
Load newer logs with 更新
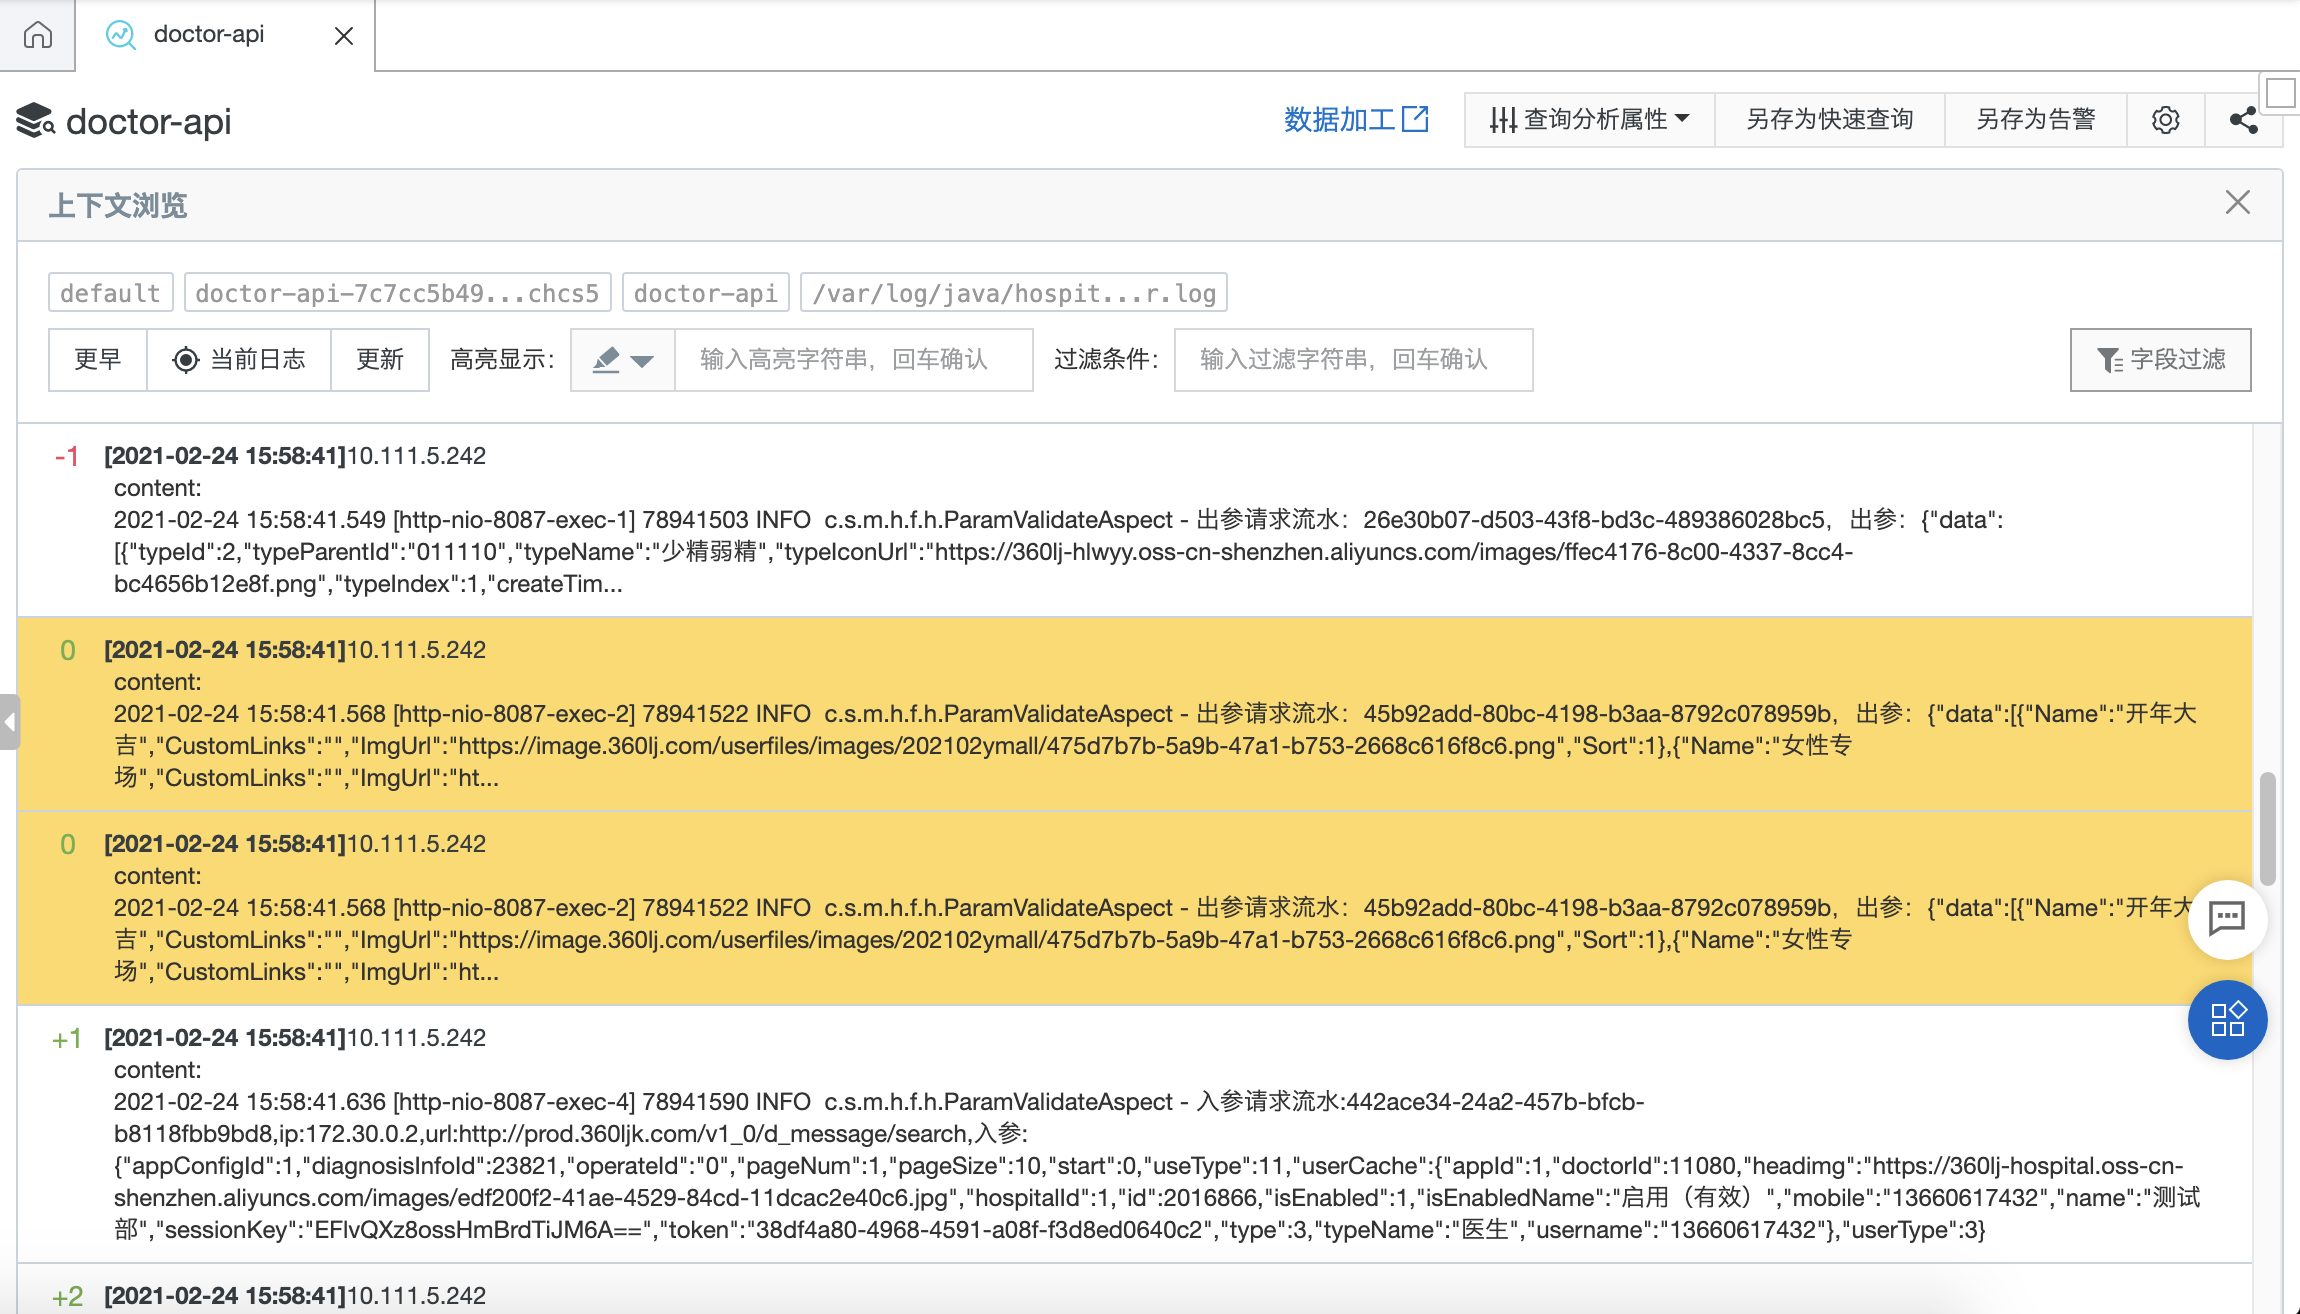coord(380,360)
